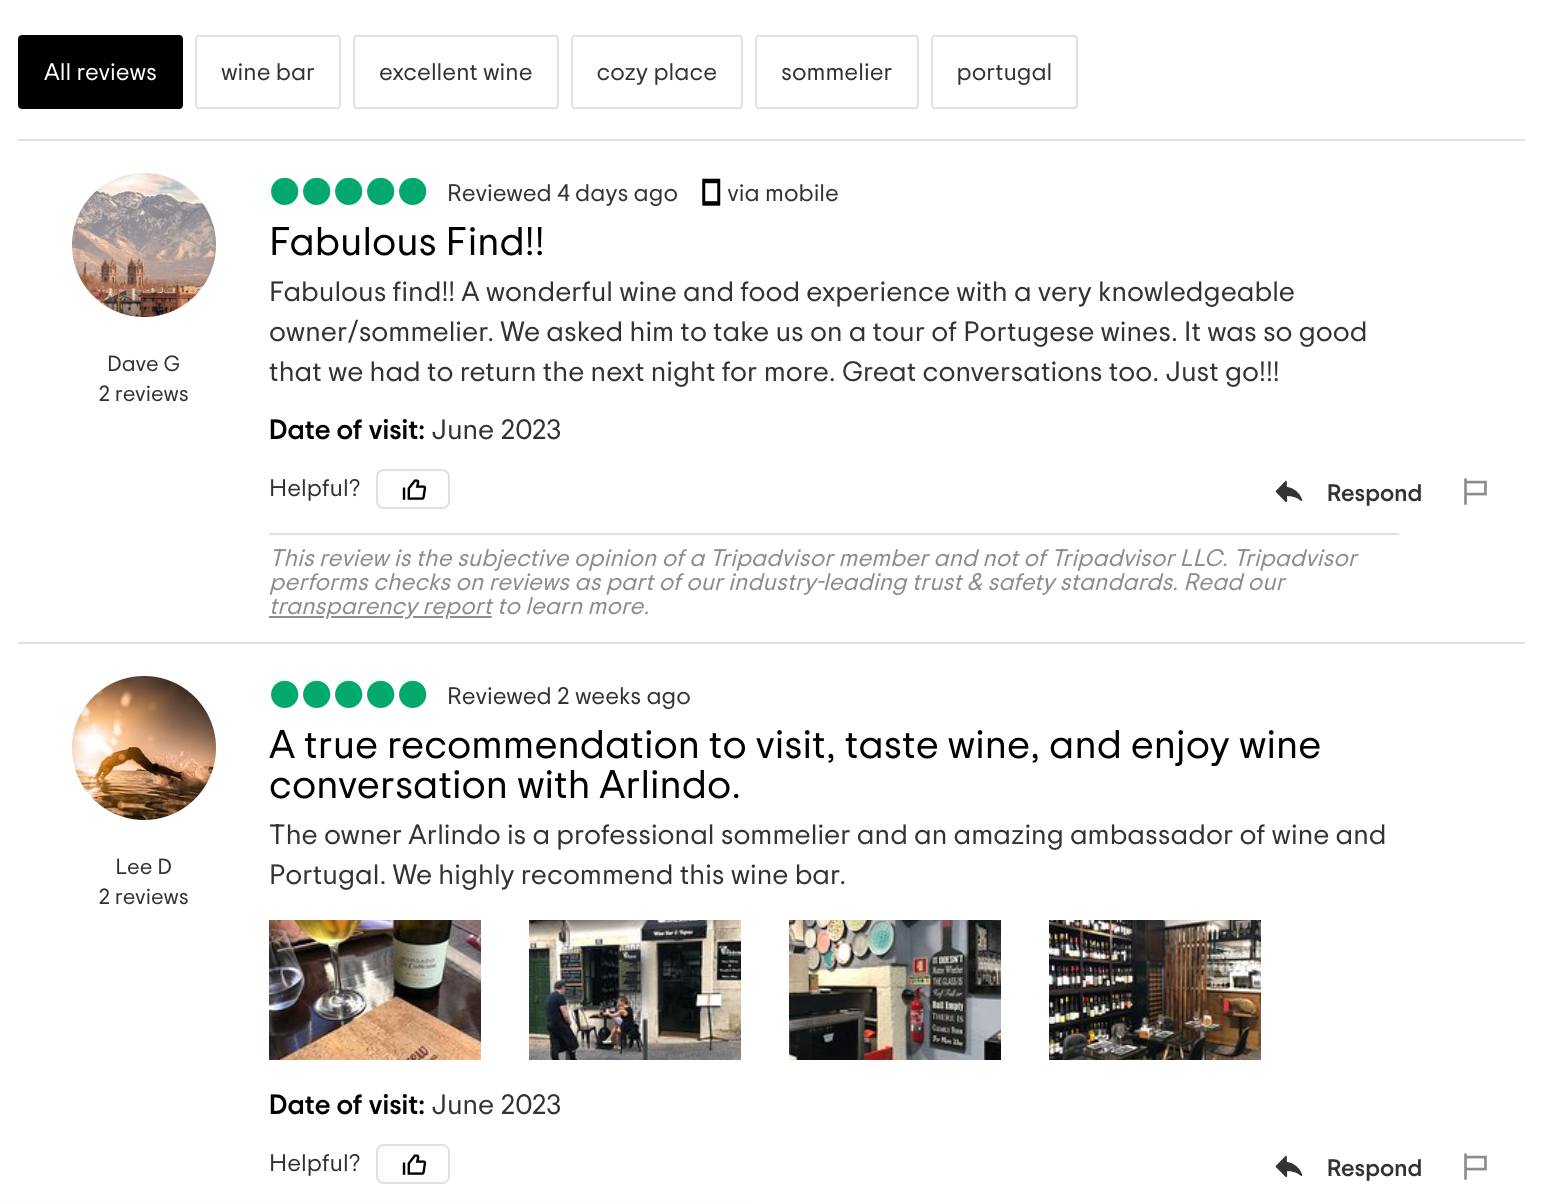Filter reviews by "portugal" tag
Viewport: 1558px width, 1202px height.
(1003, 72)
